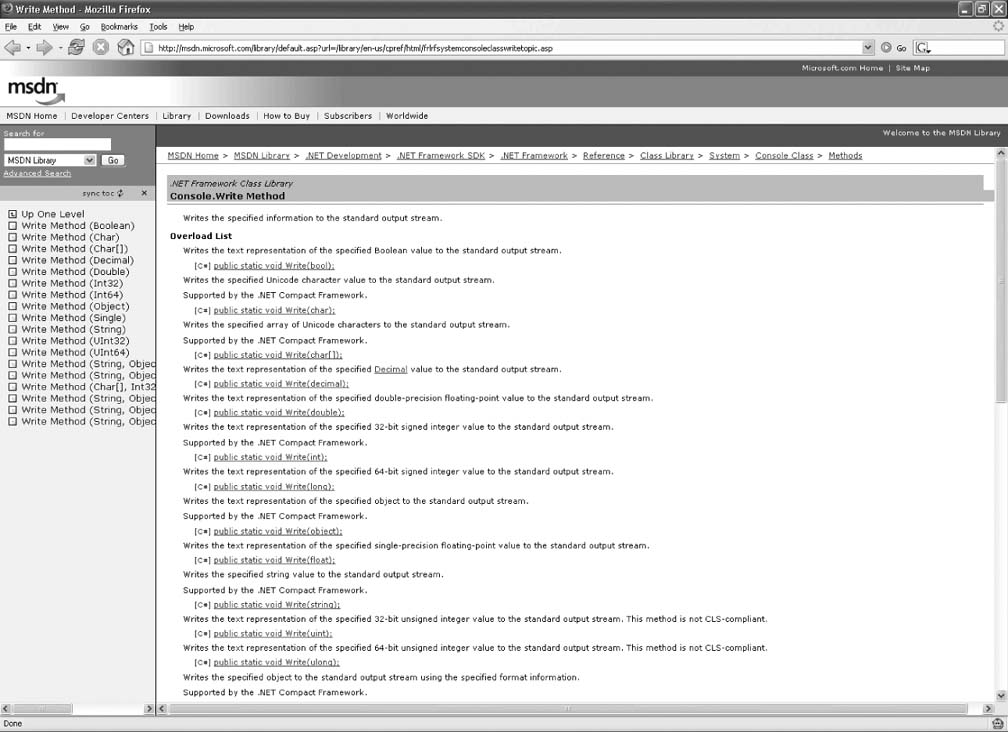Click the MSDN Search for text field
The height and width of the screenshot is (732, 1008).
coord(57,145)
